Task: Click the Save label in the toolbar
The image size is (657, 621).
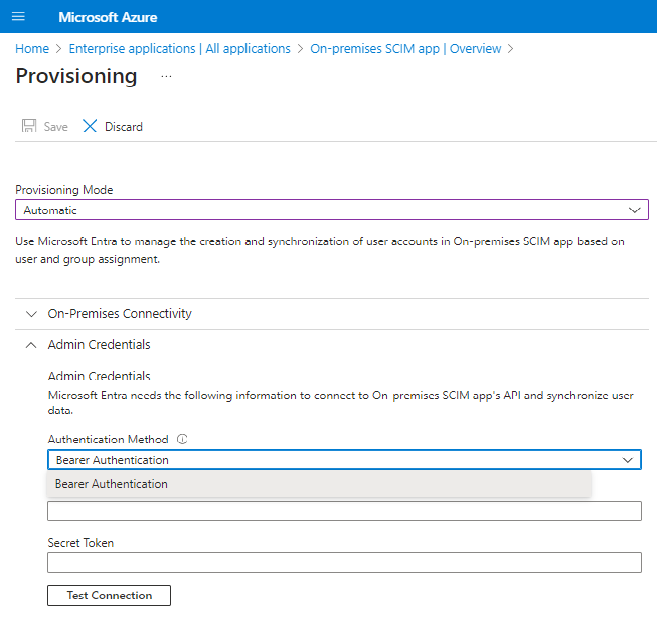Action: point(55,127)
